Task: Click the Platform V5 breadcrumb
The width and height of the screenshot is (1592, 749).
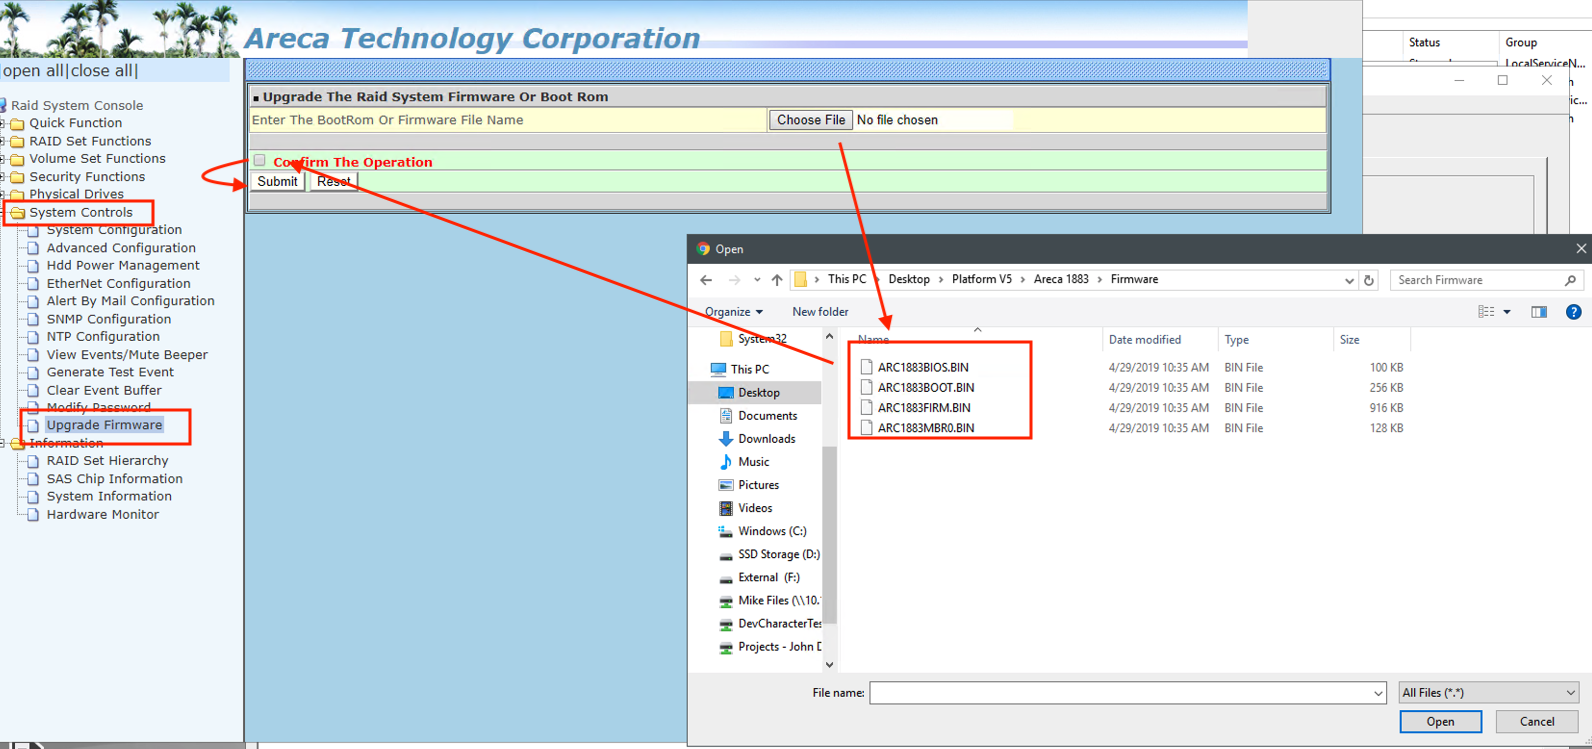Action: [x=982, y=280]
